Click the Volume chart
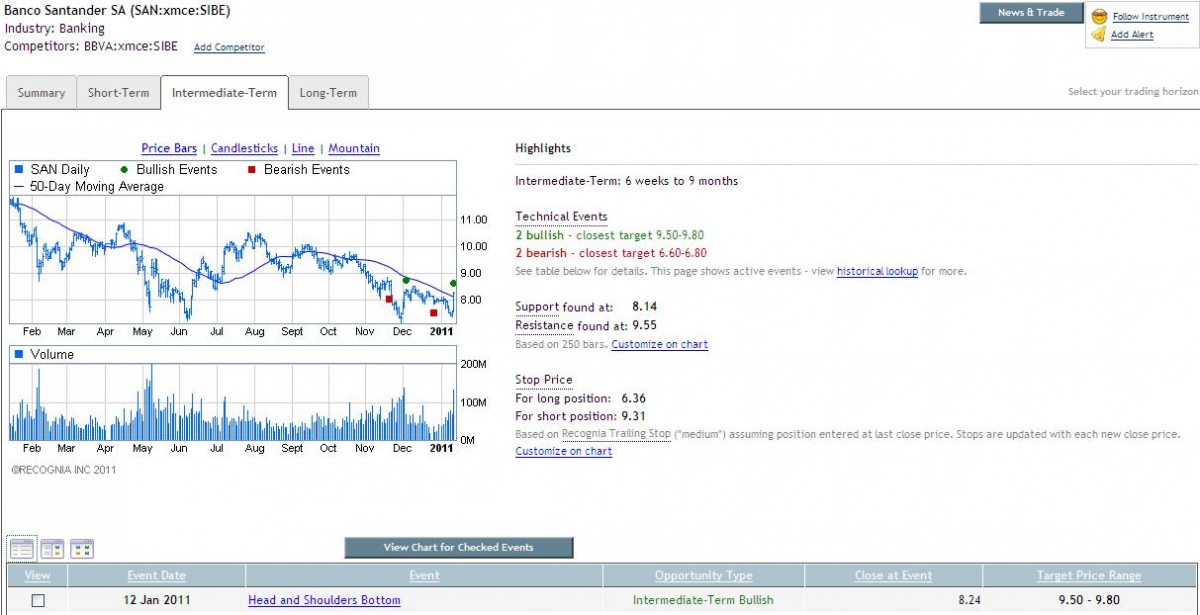This screenshot has height=615, width=1200. (232, 402)
